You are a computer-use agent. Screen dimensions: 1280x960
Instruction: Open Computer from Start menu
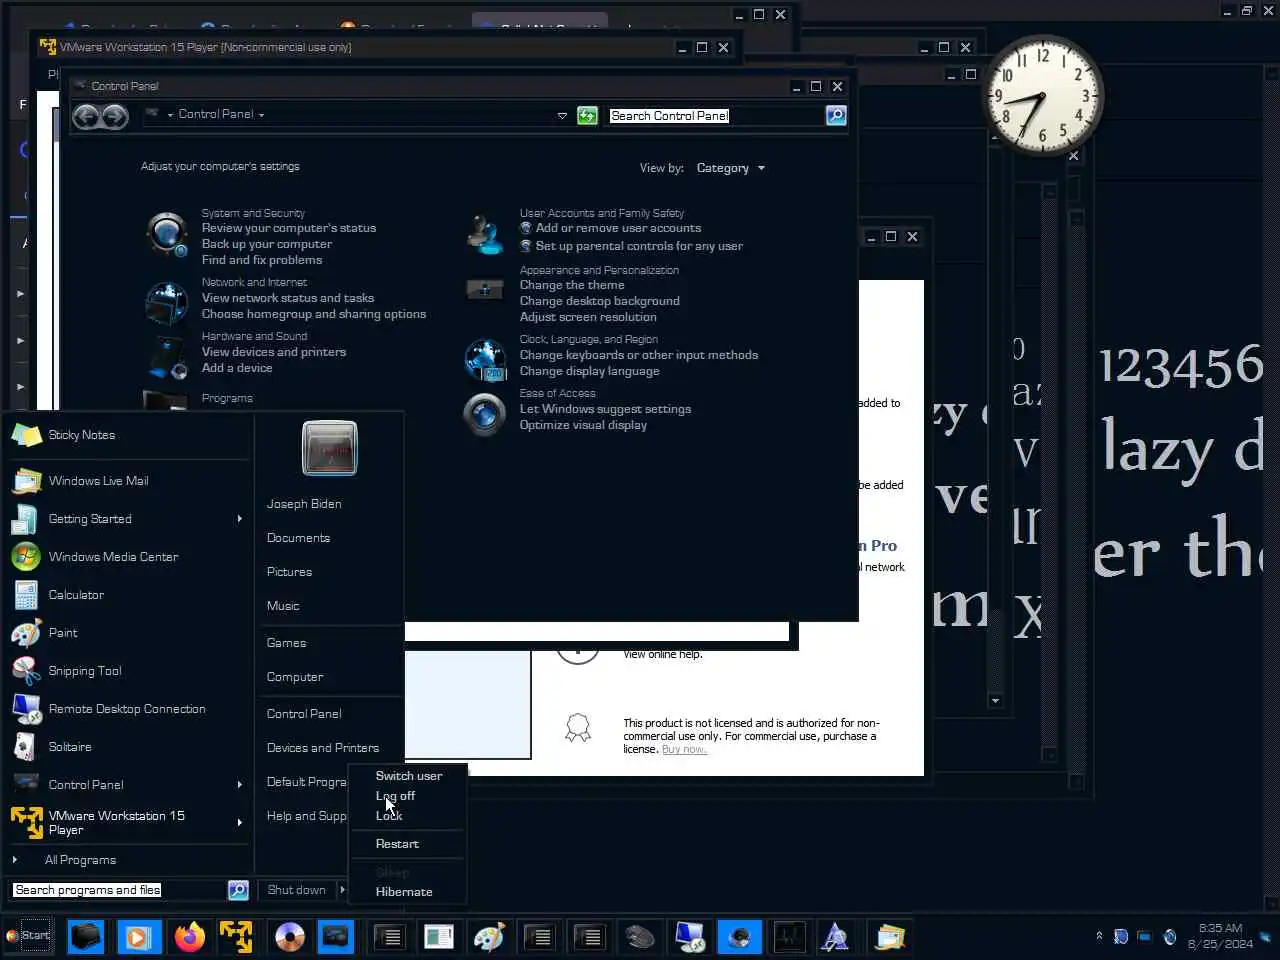click(x=295, y=677)
